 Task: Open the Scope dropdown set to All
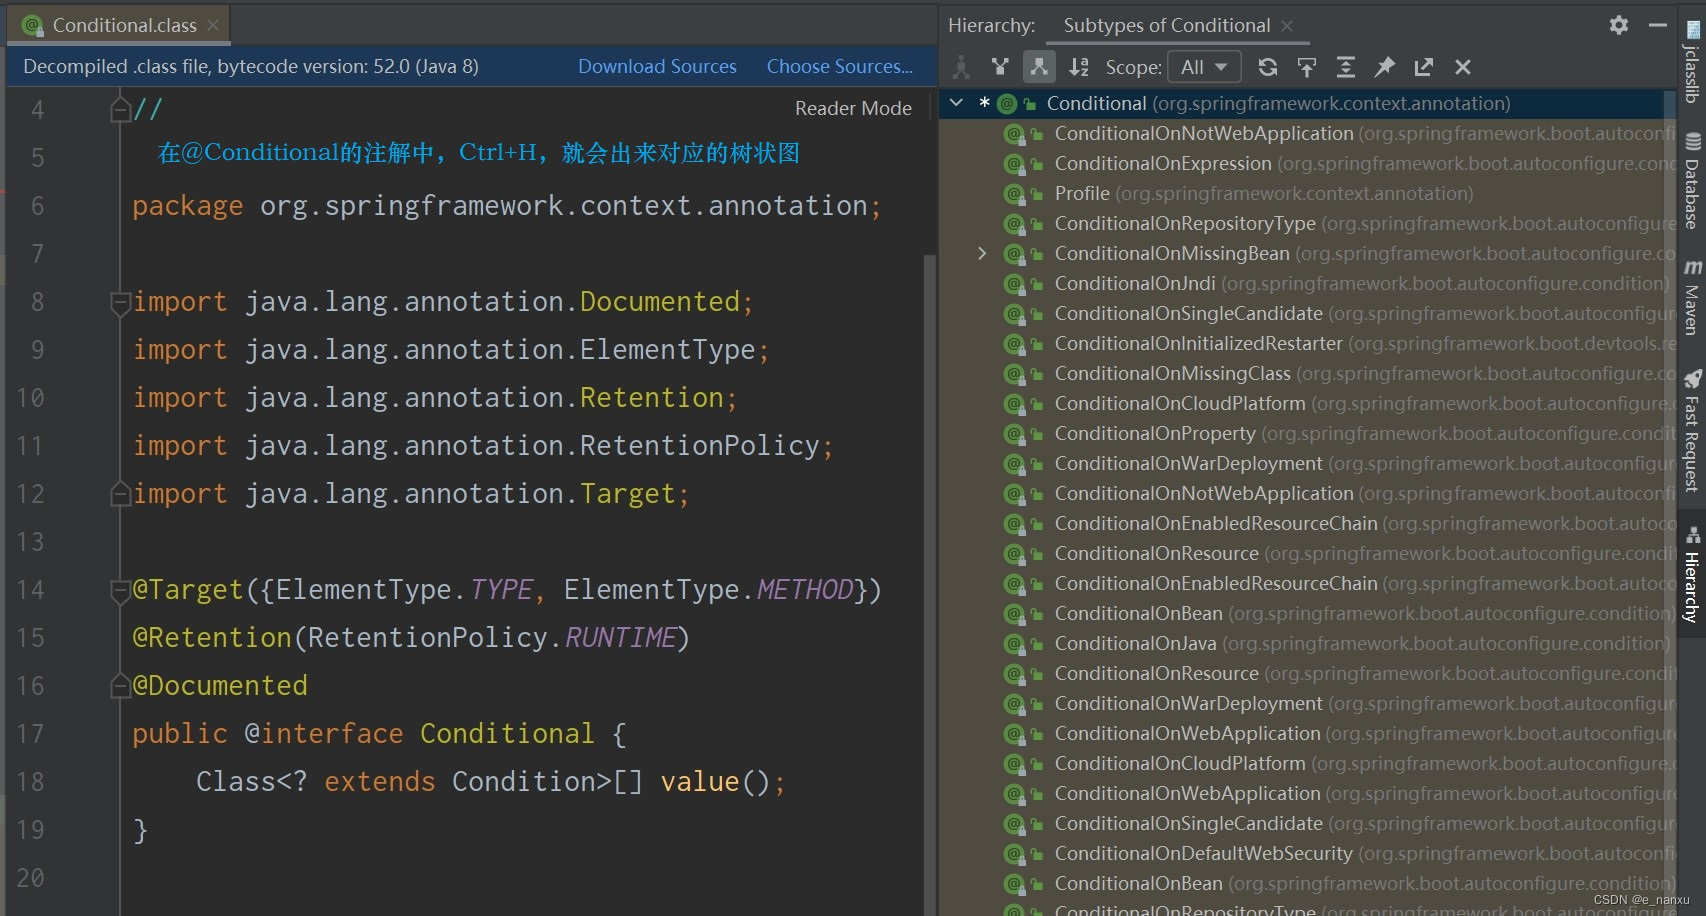tap(1204, 67)
